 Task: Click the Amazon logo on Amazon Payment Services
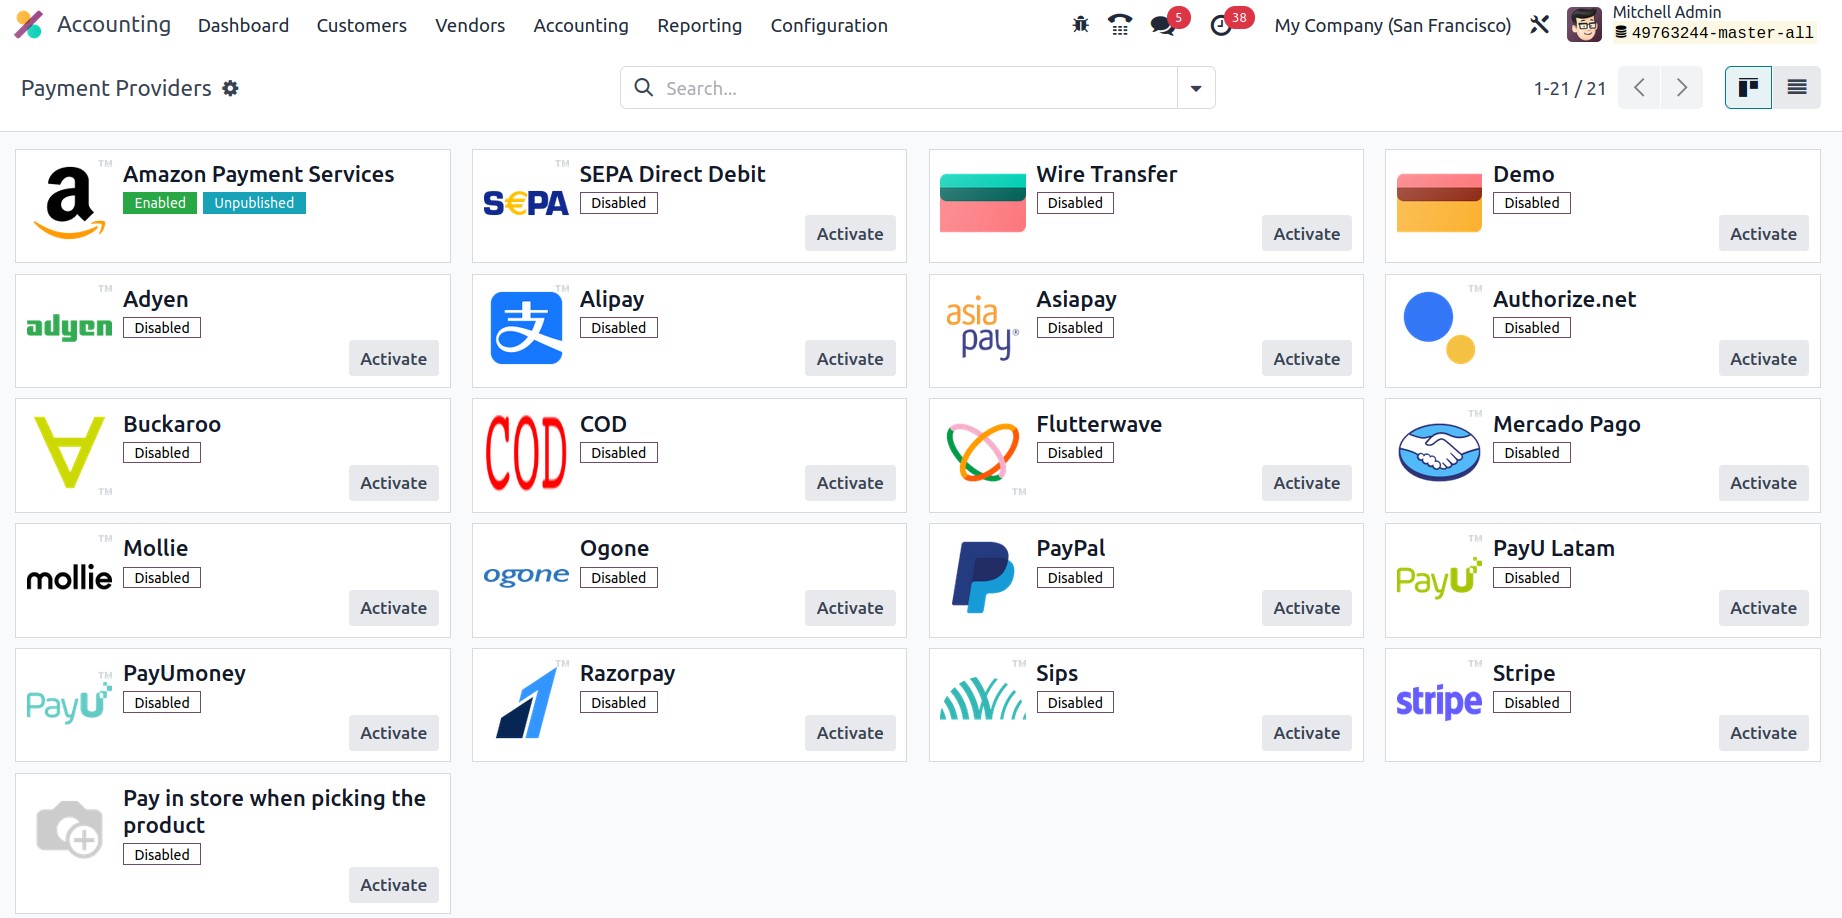(69, 202)
